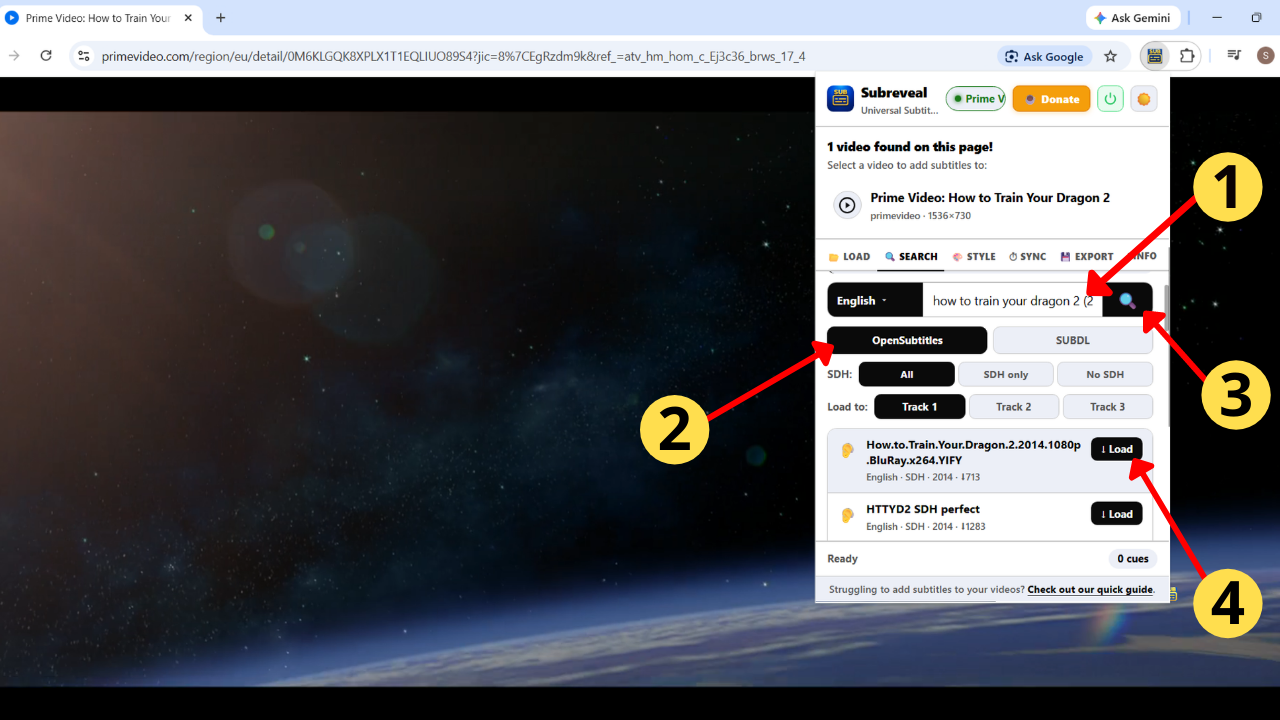Switch to the SEARCH tab
This screenshot has height=720, width=1280.
coord(911,257)
